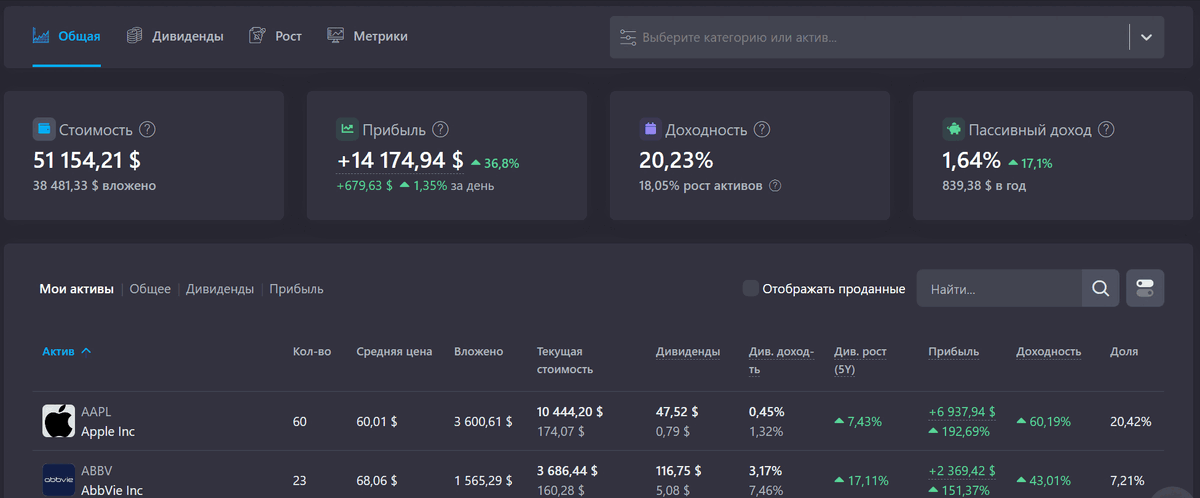This screenshot has height=498, width=1200.
Task: Focus the Выберите категорию или актив field
Action: pyautogui.click(x=869, y=37)
